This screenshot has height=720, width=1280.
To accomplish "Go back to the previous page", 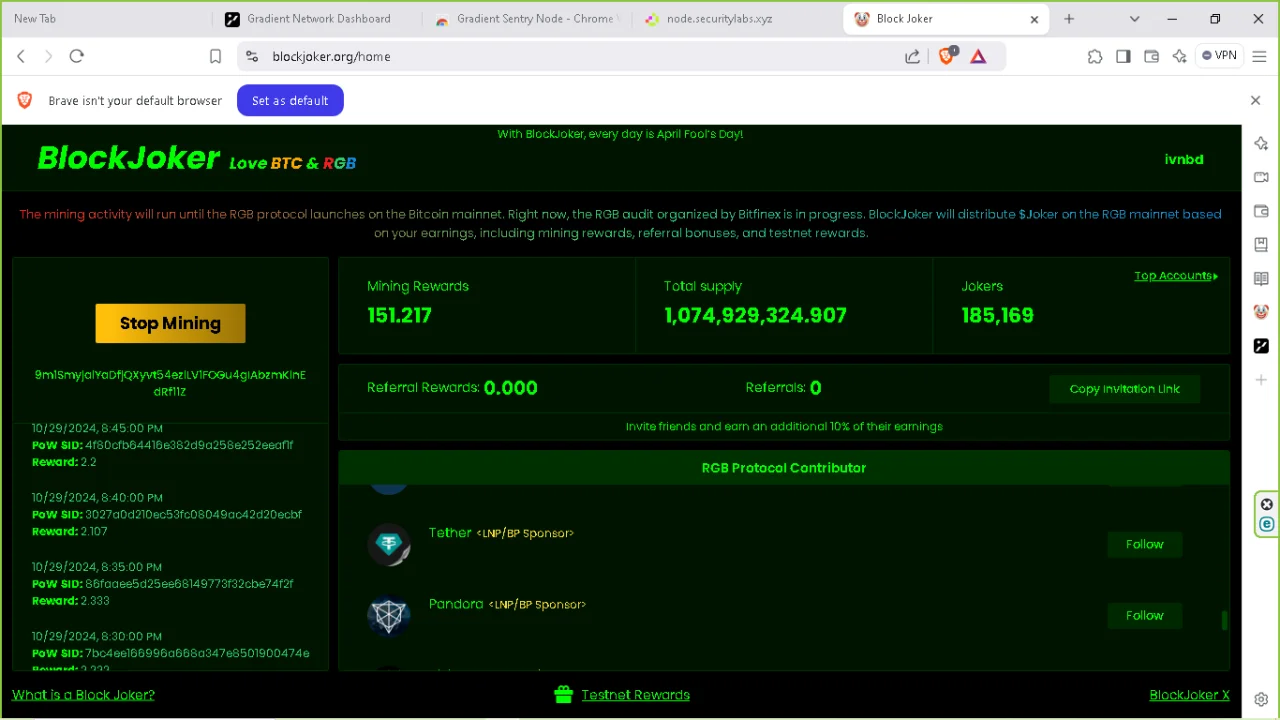I will tap(21, 57).
